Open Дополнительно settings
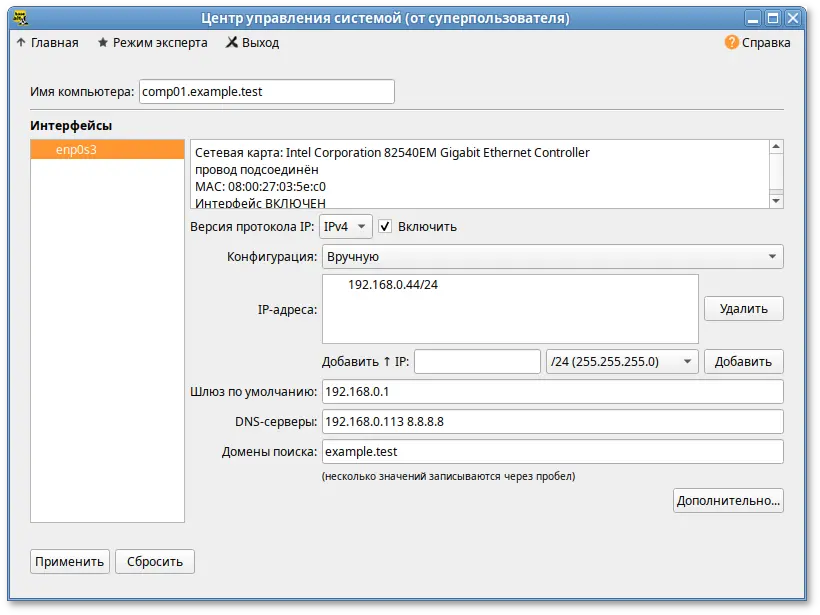 coord(728,500)
